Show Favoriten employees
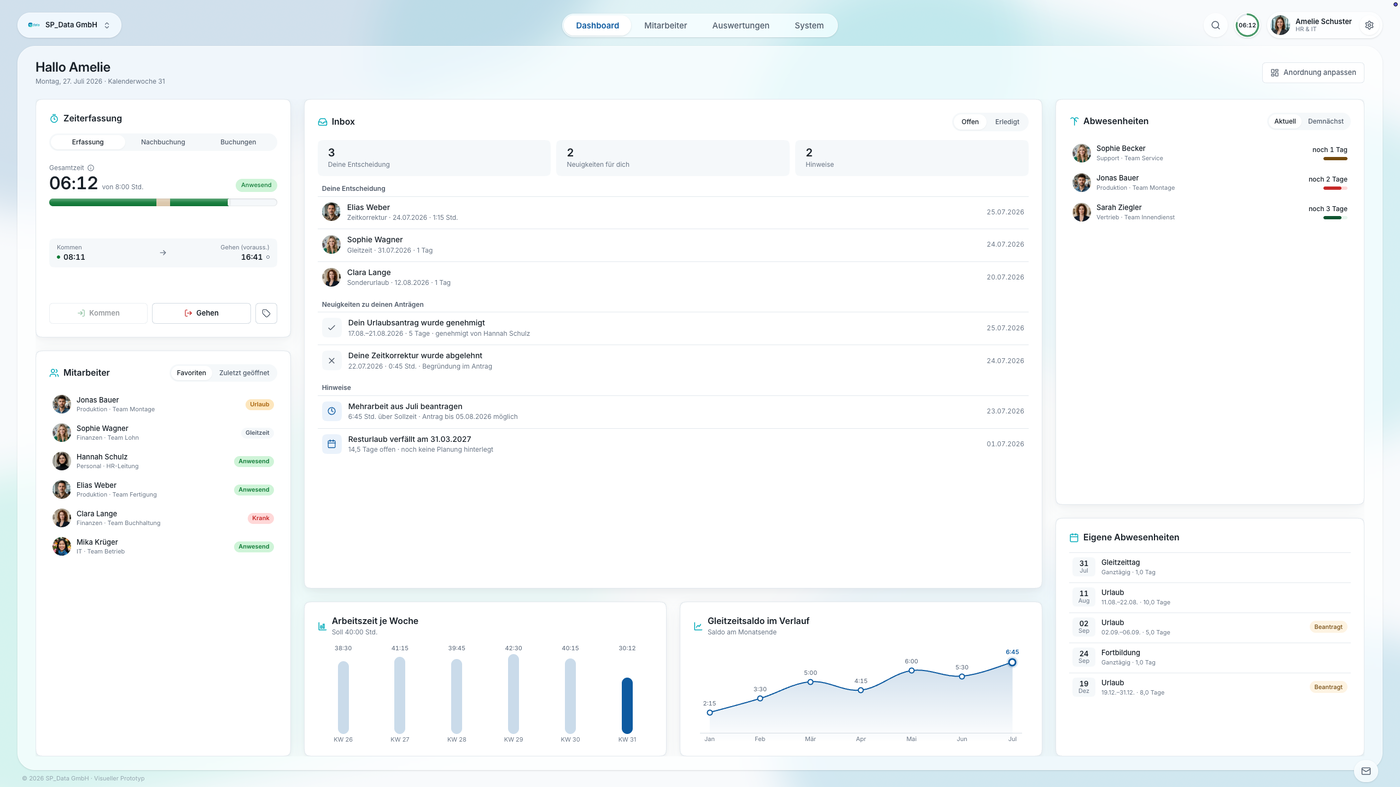The height and width of the screenshot is (787, 1400). click(191, 373)
